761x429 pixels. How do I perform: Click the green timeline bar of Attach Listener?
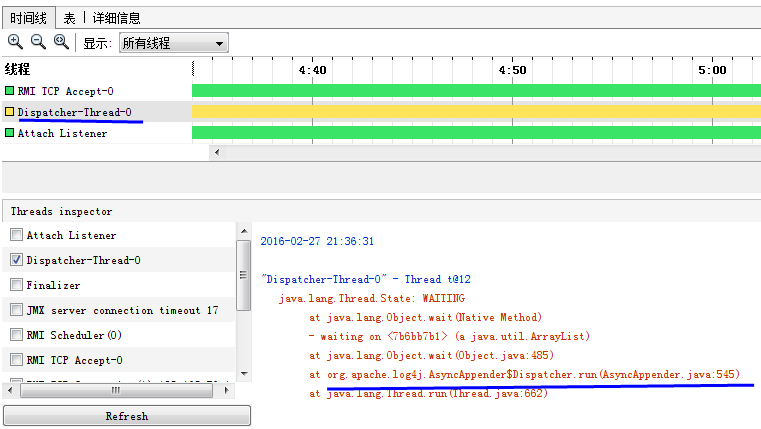click(x=477, y=133)
